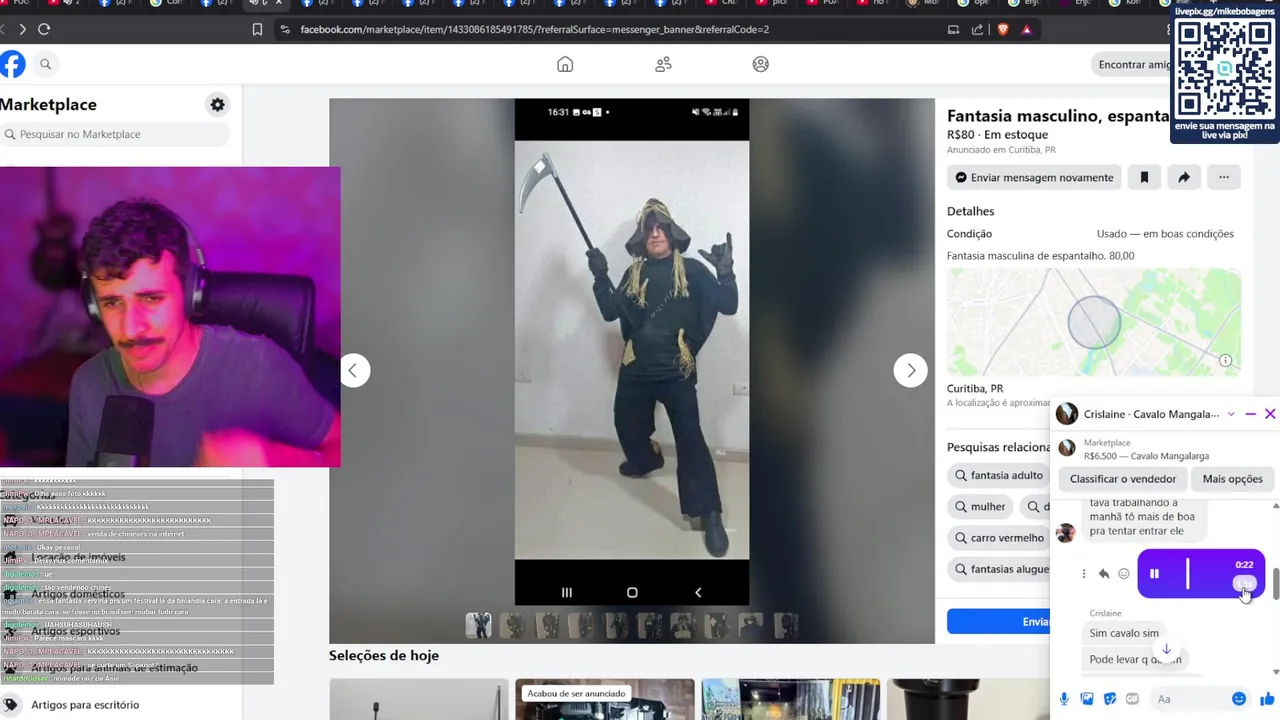Minimize the Crislaine chat window
Image resolution: width=1280 pixels, height=720 pixels.
(x=1250, y=414)
